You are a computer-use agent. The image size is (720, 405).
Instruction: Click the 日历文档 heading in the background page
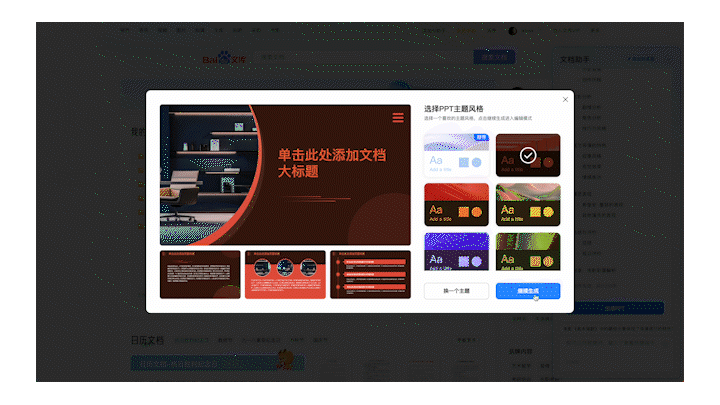click(x=147, y=340)
